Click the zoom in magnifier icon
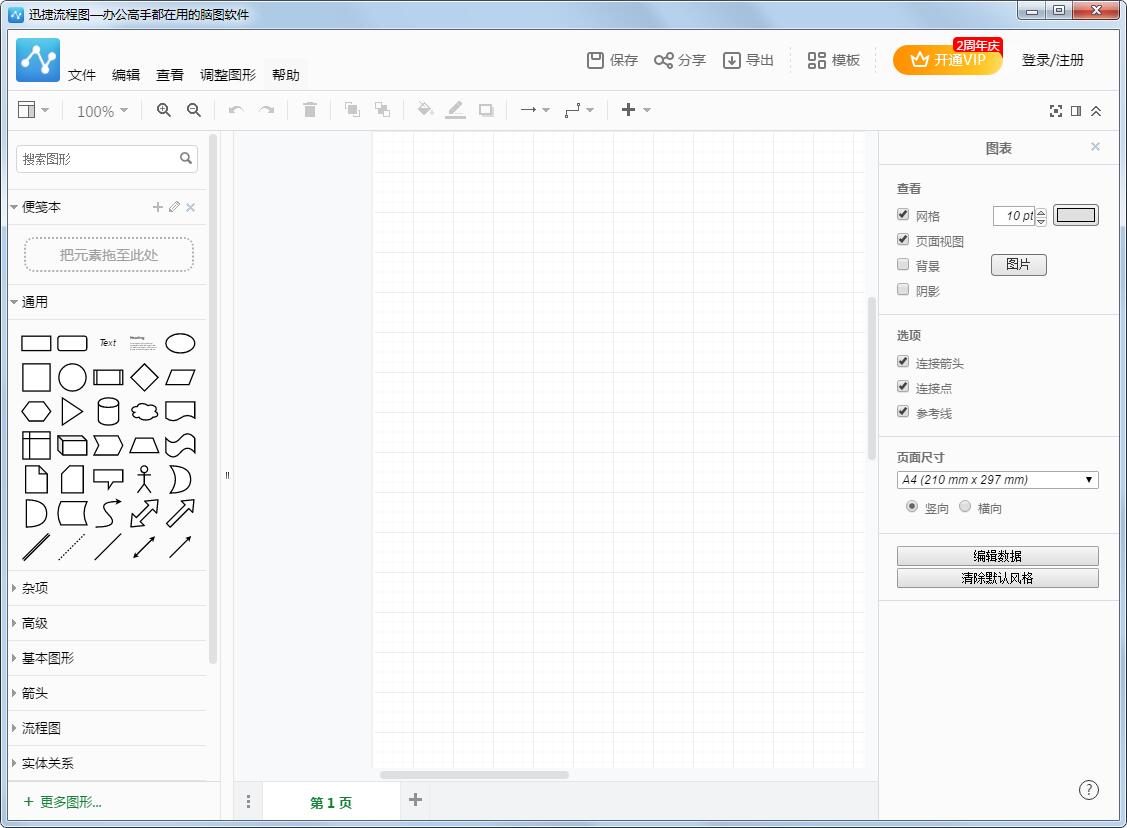1127x828 pixels. tap(164, 110)
